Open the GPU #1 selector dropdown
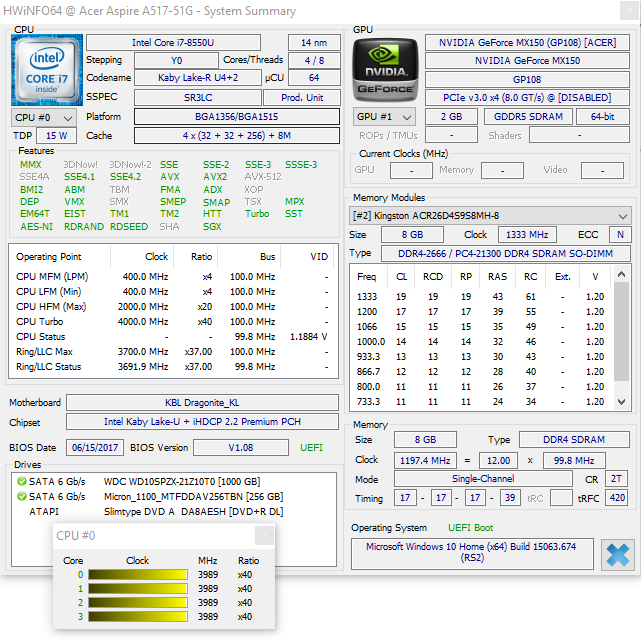Image resolution: width=641 pixels, height=640 pixels. [x=384, y=117]
